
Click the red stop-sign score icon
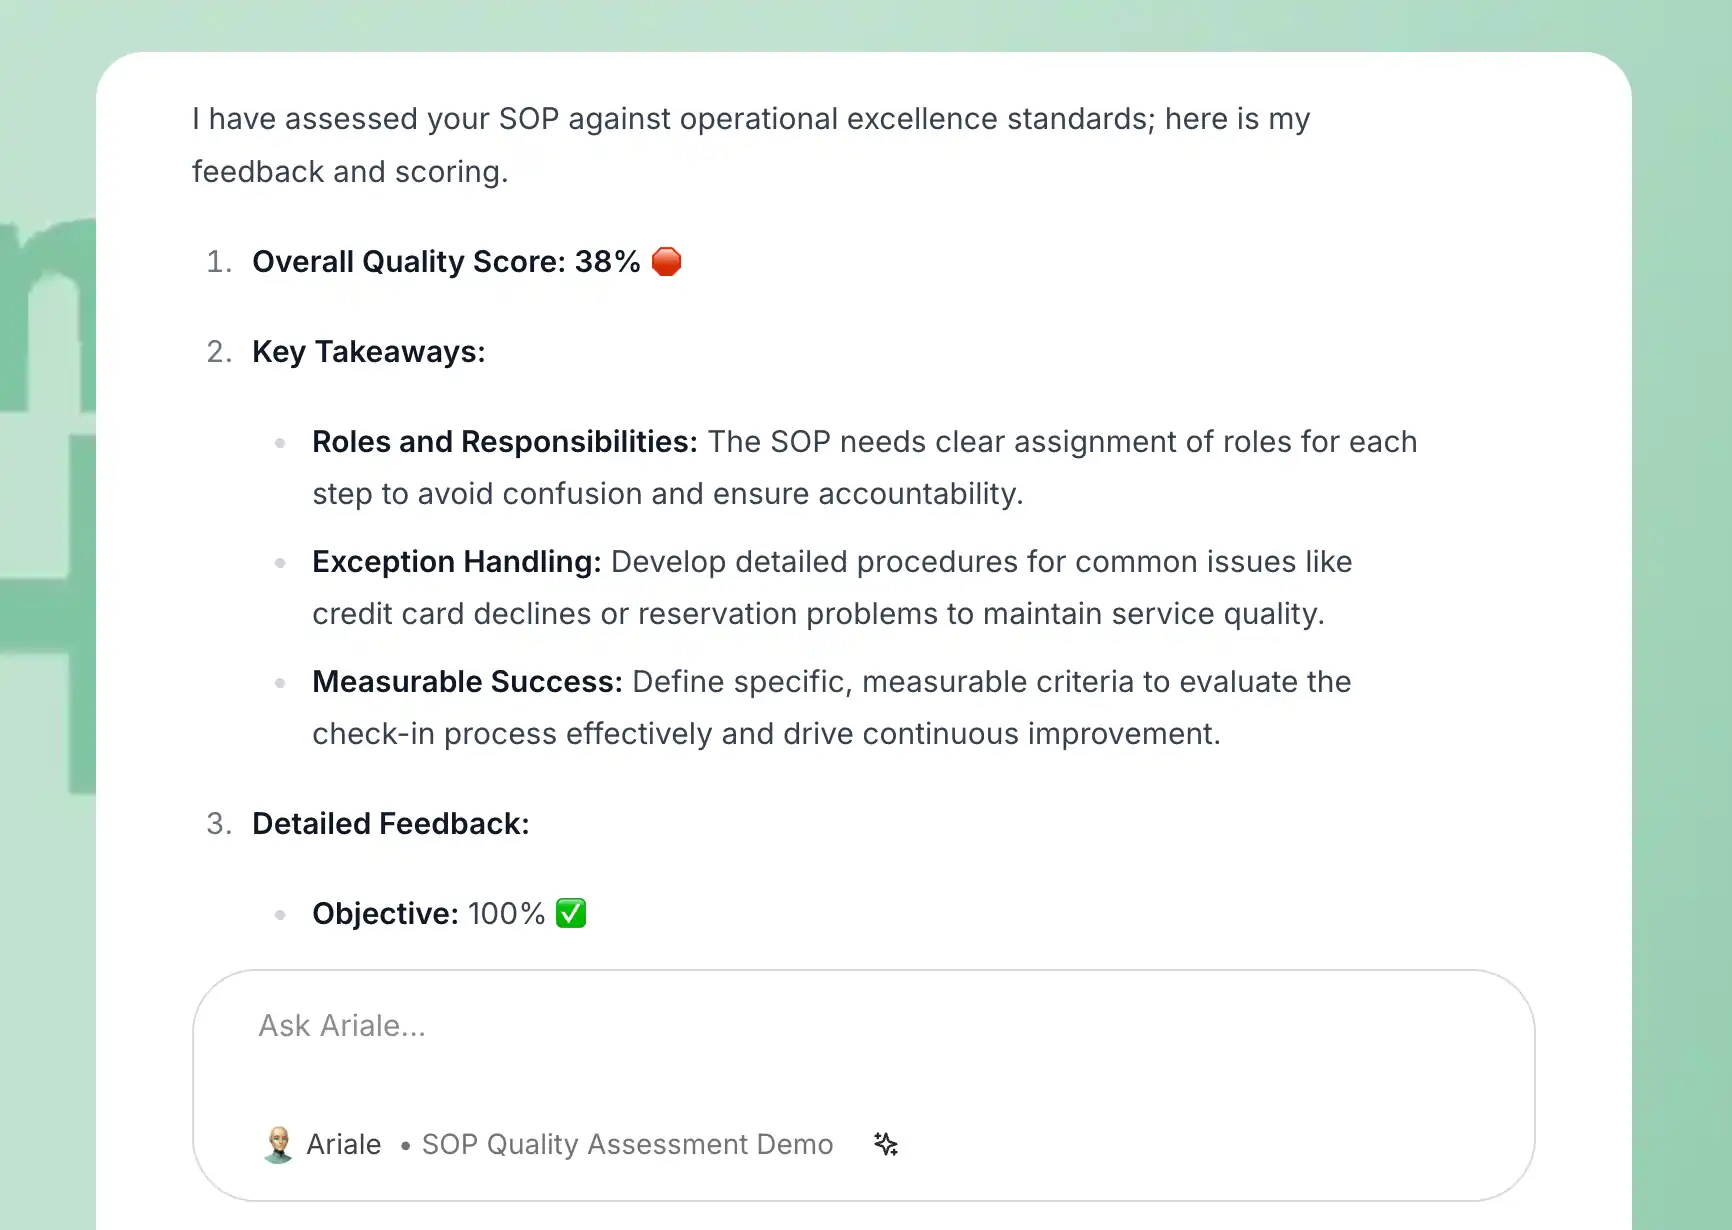pos(666,261)
